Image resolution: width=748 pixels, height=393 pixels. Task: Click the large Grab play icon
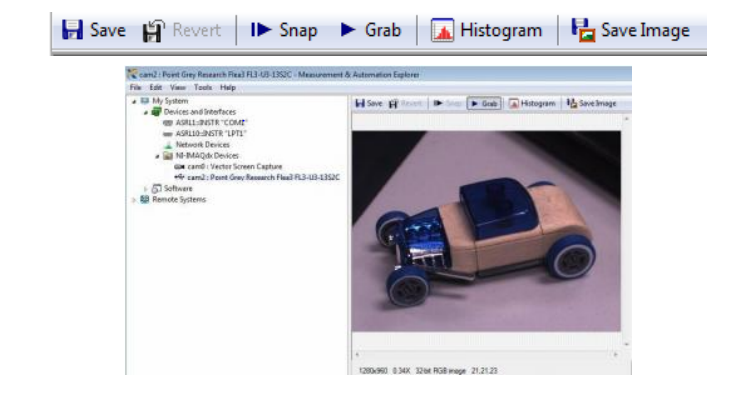[x=348, y=30]
